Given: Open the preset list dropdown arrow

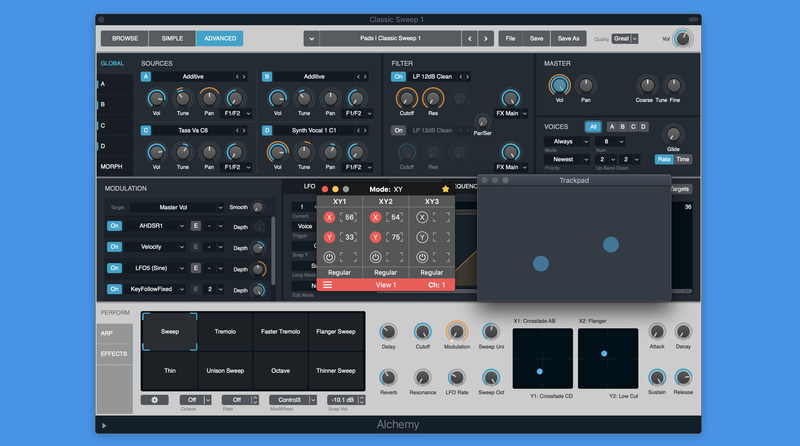Looking at the screenshot, I should click(x=311, y=38).
